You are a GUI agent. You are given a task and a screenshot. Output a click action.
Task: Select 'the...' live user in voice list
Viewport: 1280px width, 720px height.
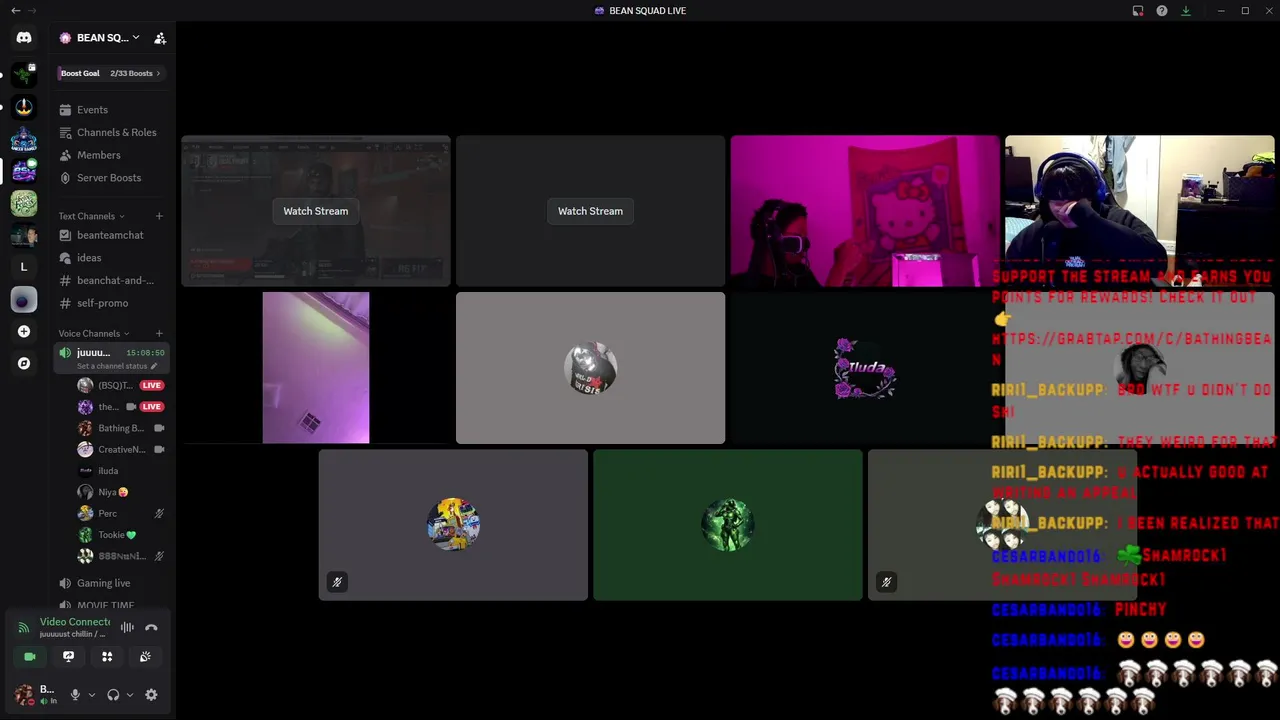coord(122,407)
